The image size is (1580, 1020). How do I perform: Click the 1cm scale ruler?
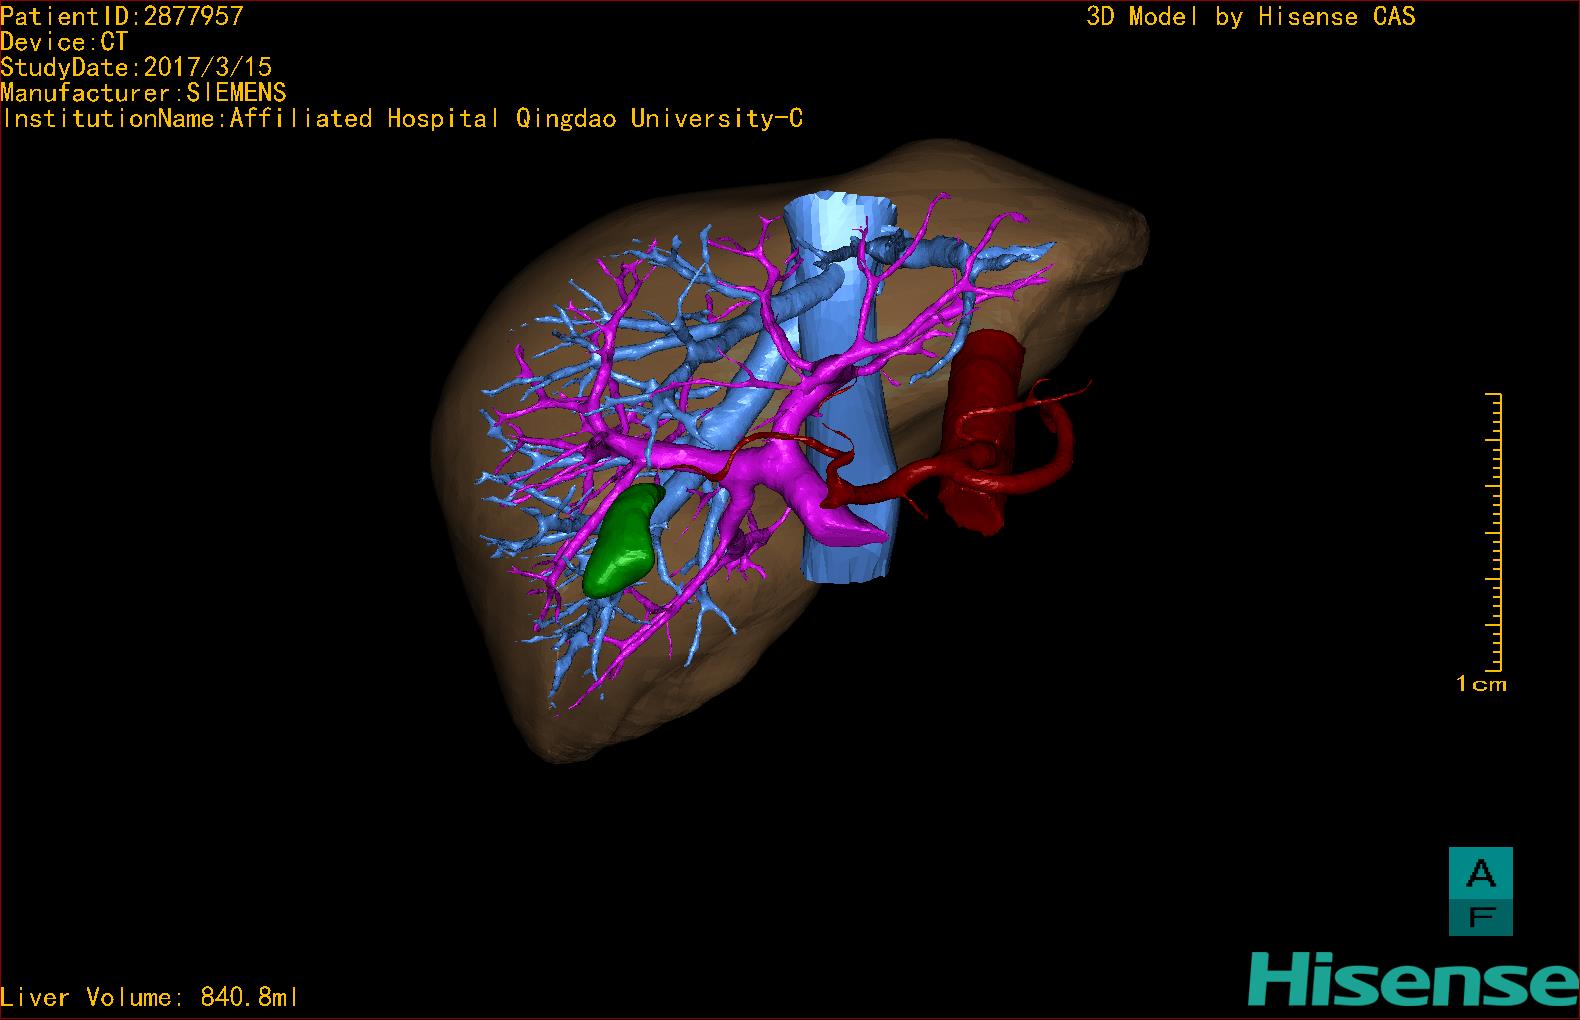1493,532
